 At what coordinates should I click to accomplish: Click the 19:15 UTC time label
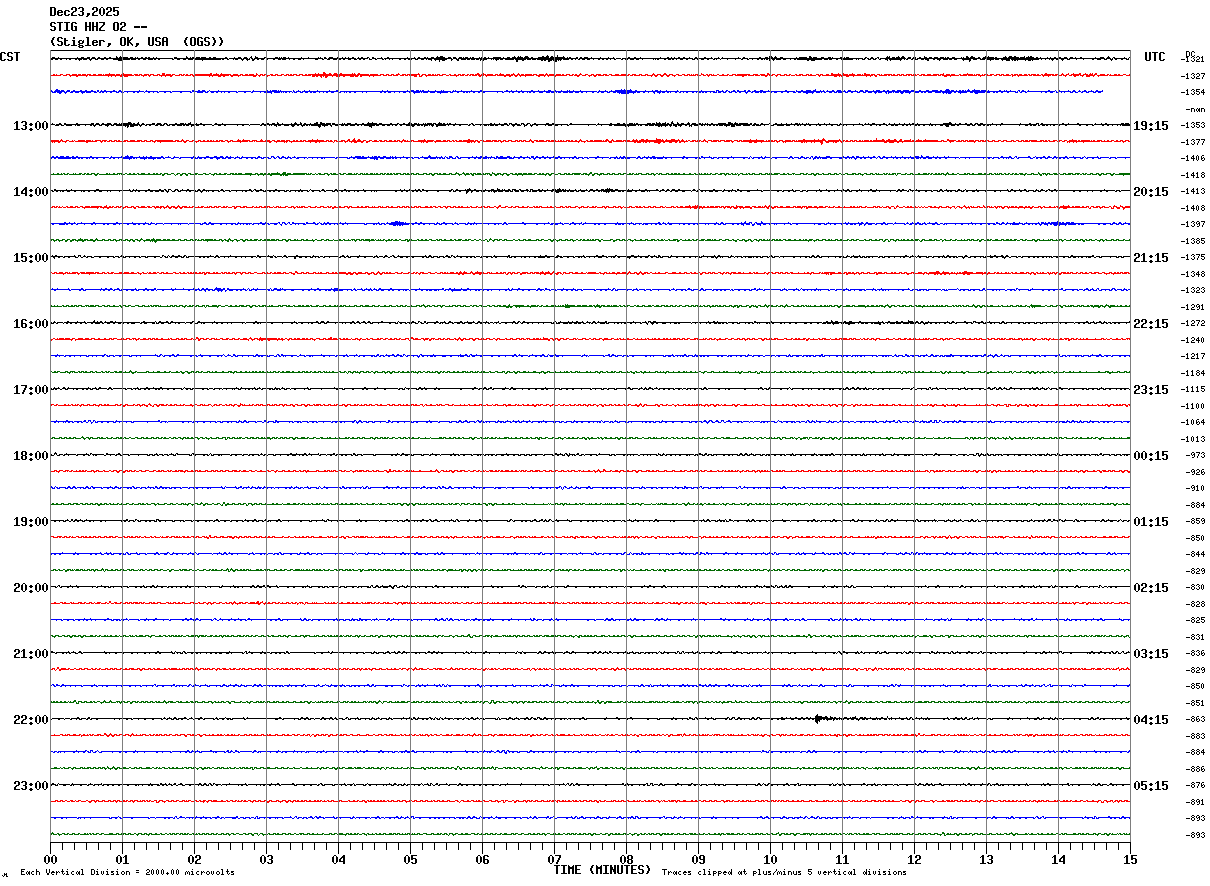click(1151, 126)
